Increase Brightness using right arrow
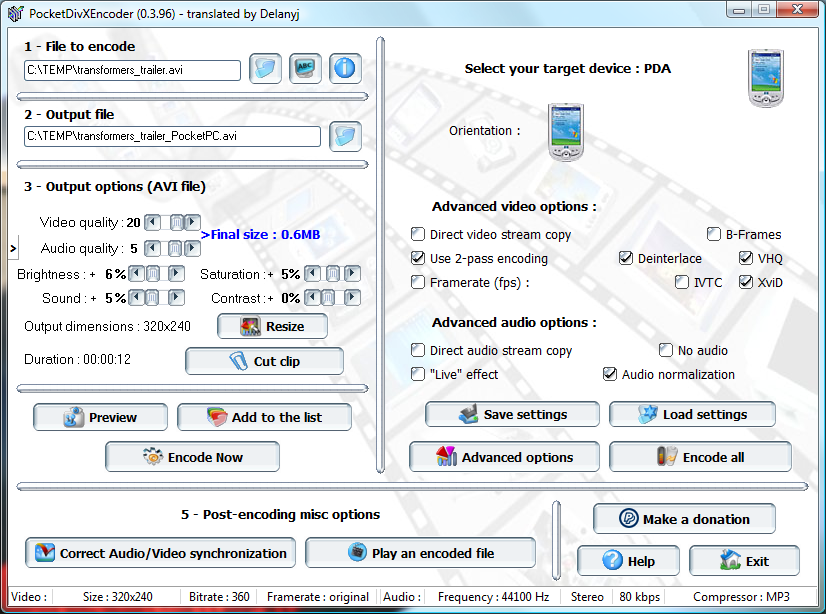This screenshot has width=826, height=614. point(176,274)
